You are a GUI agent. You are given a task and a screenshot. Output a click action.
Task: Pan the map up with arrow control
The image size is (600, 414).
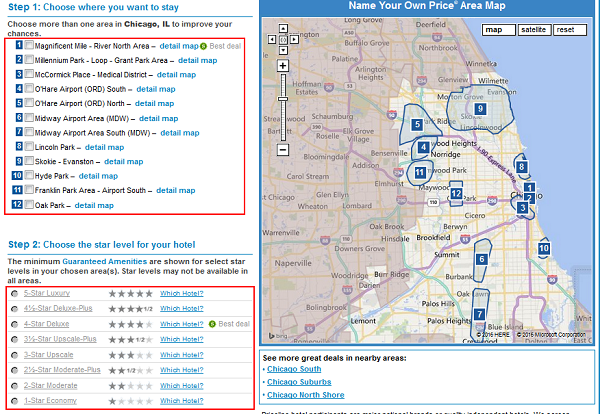(x=283, y=29)
